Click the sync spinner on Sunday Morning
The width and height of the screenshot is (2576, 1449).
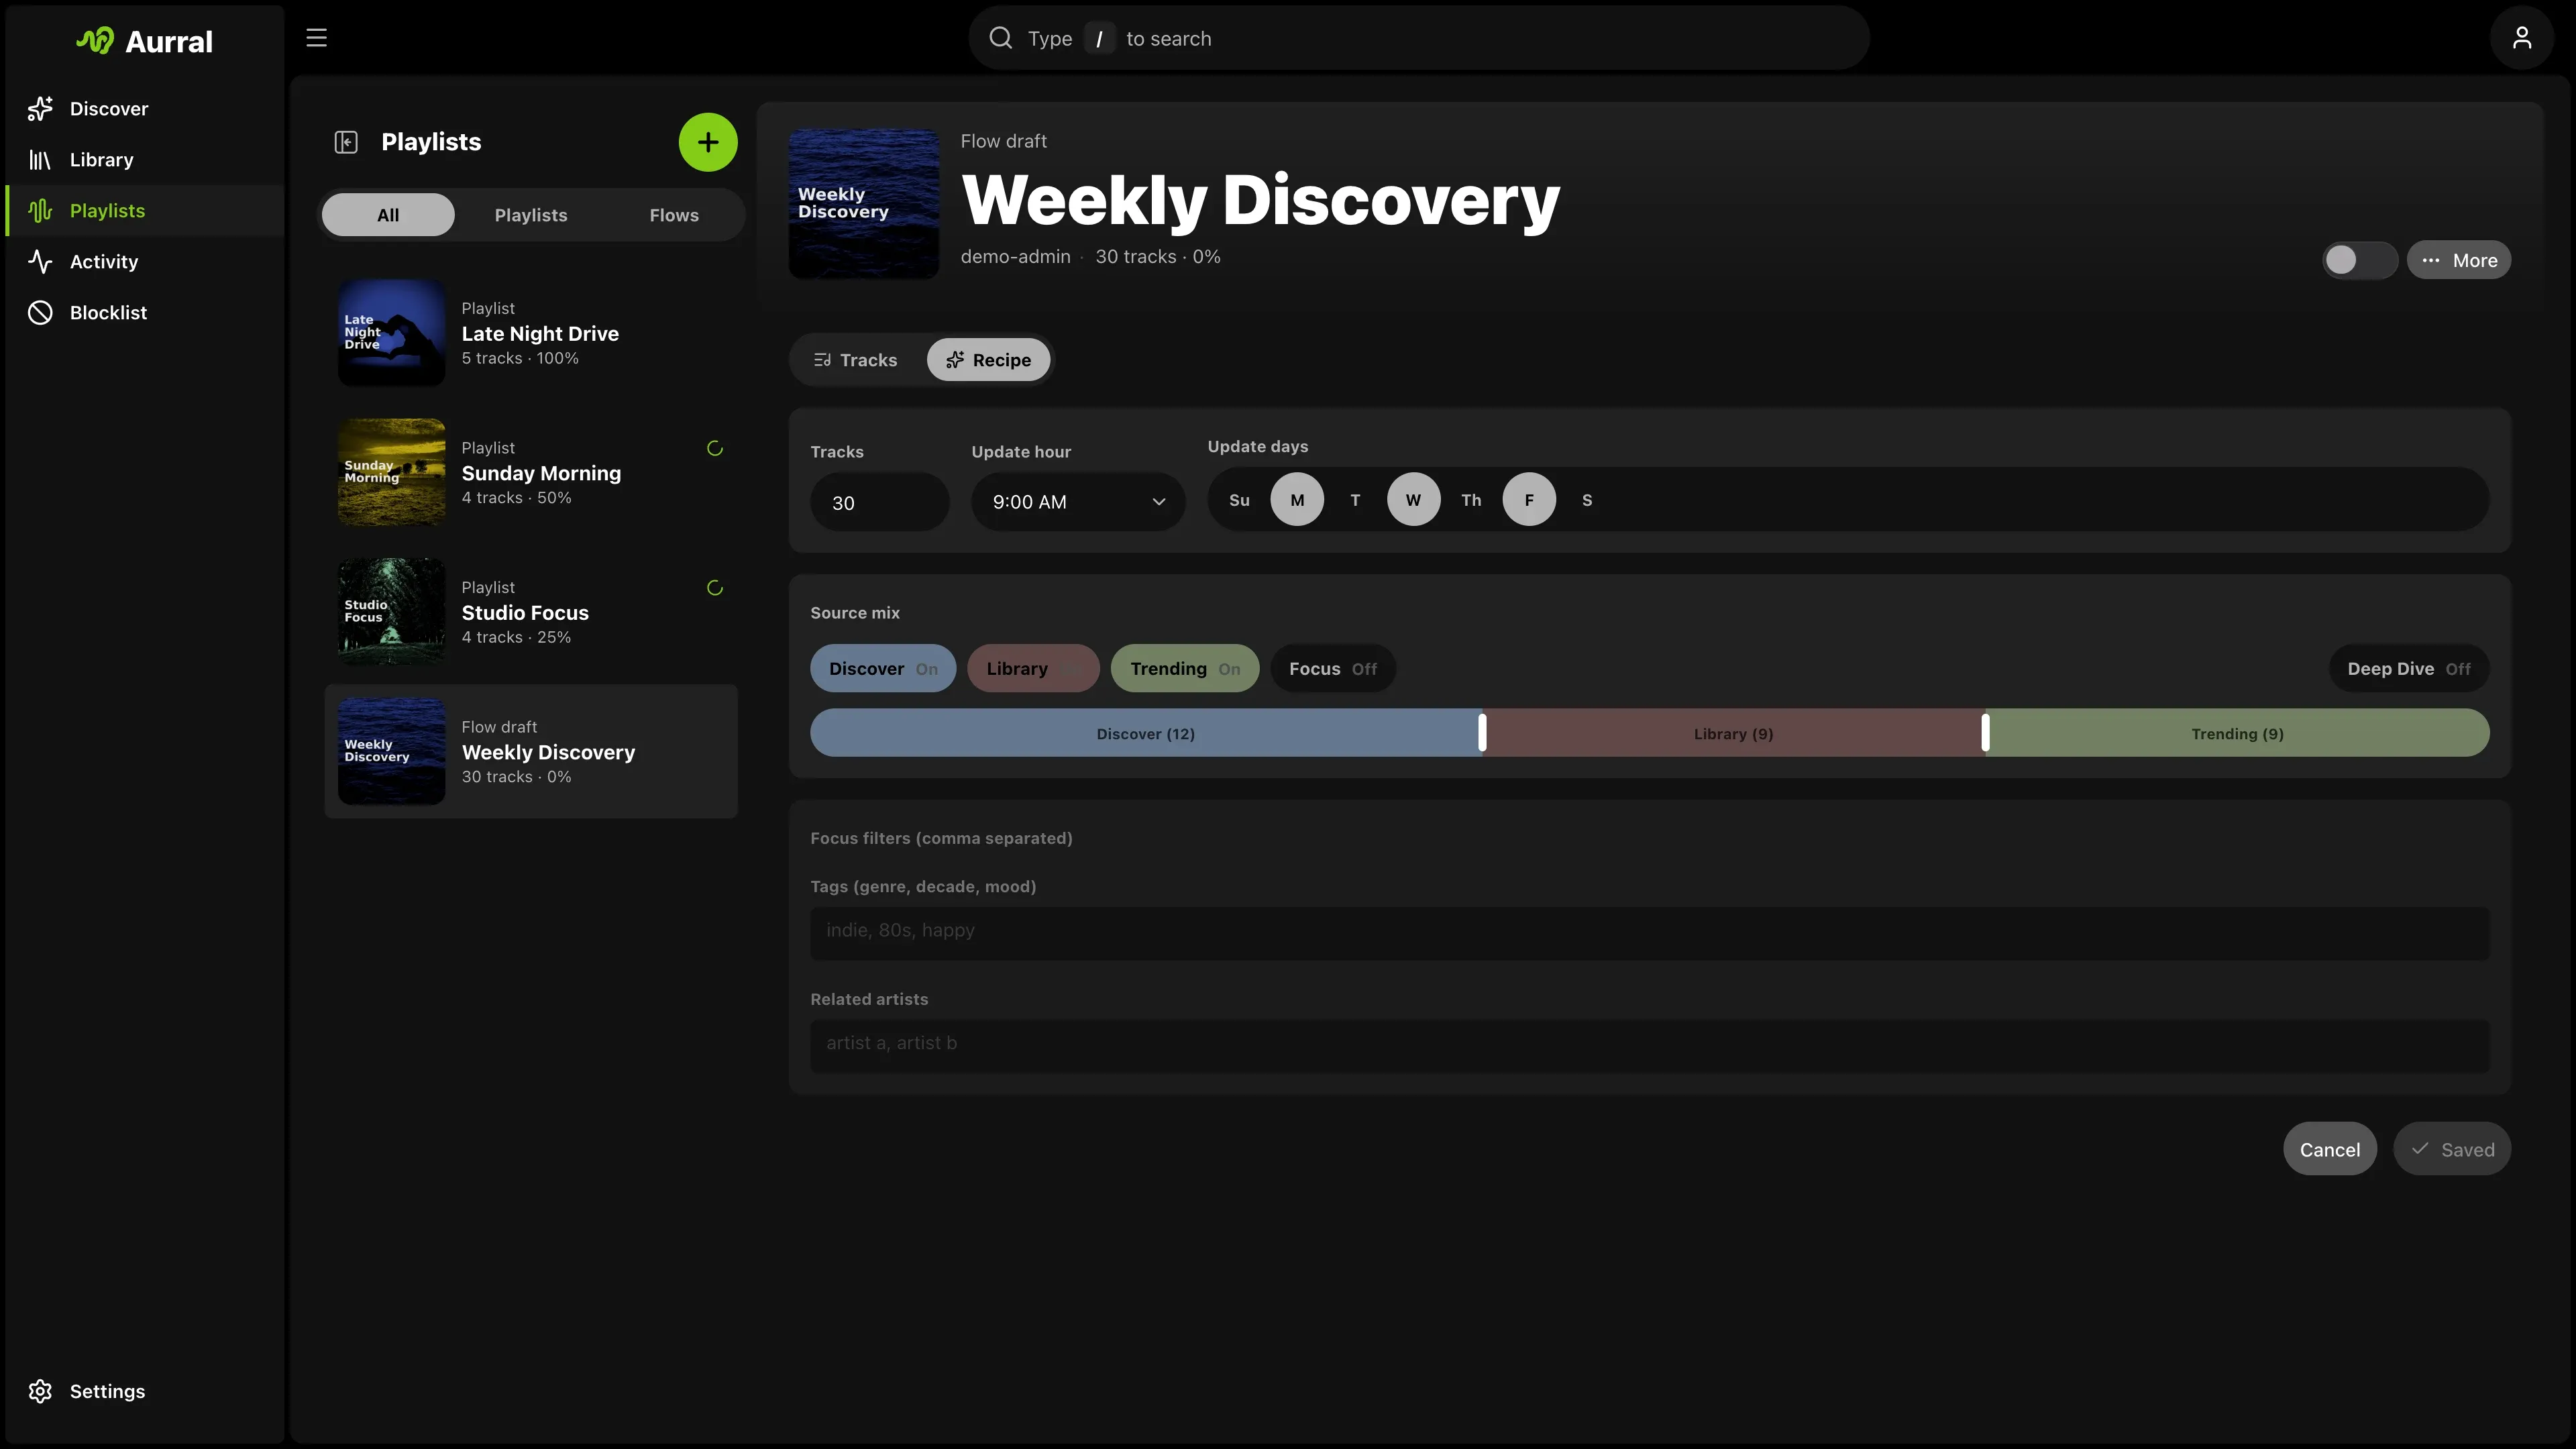coord(715,448)
